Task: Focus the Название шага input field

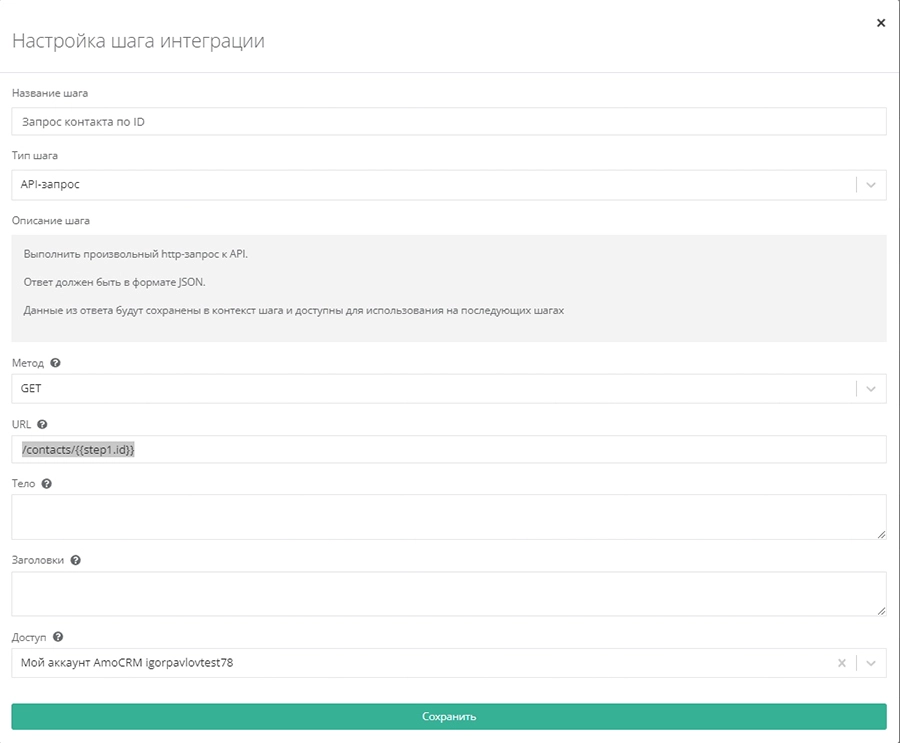Action: (x=449, y=121)
